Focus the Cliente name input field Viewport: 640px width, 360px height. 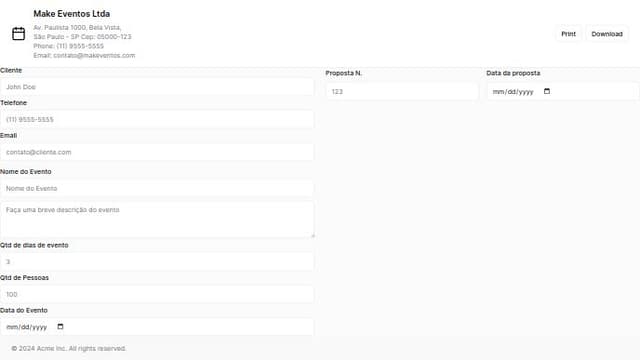pos(157,87)
